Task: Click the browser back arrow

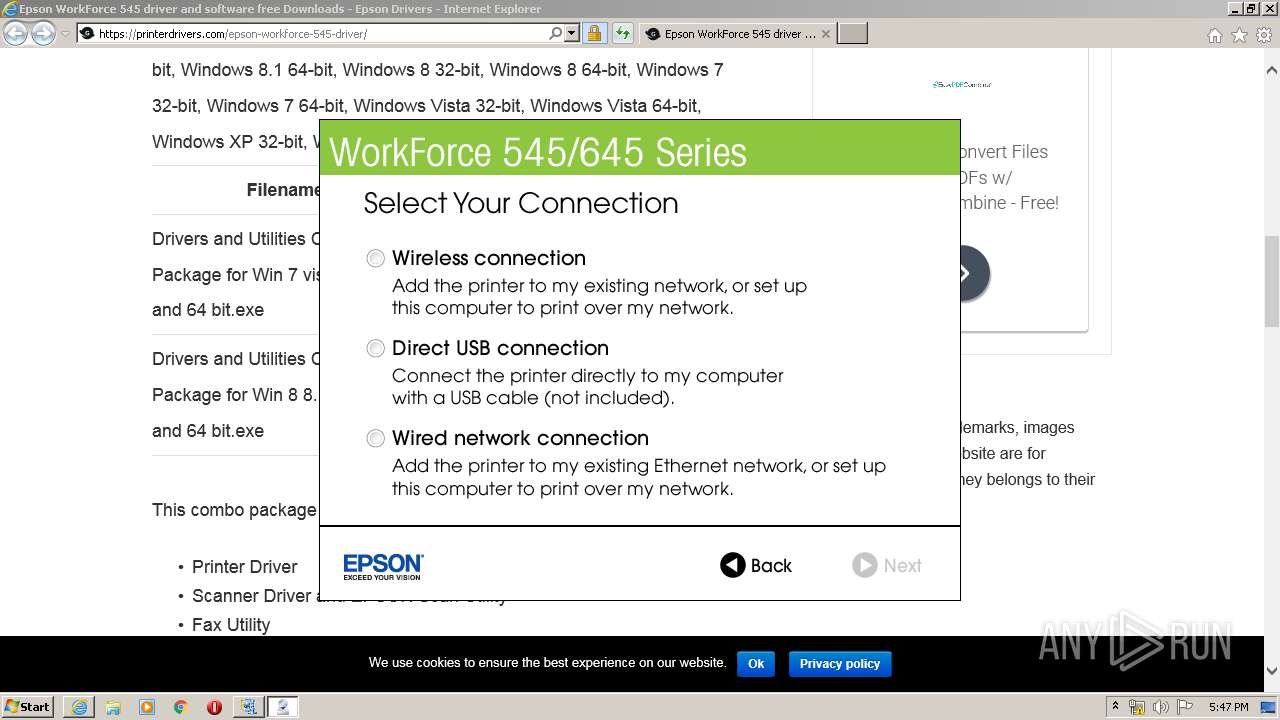Action: (x=15, y=33)
